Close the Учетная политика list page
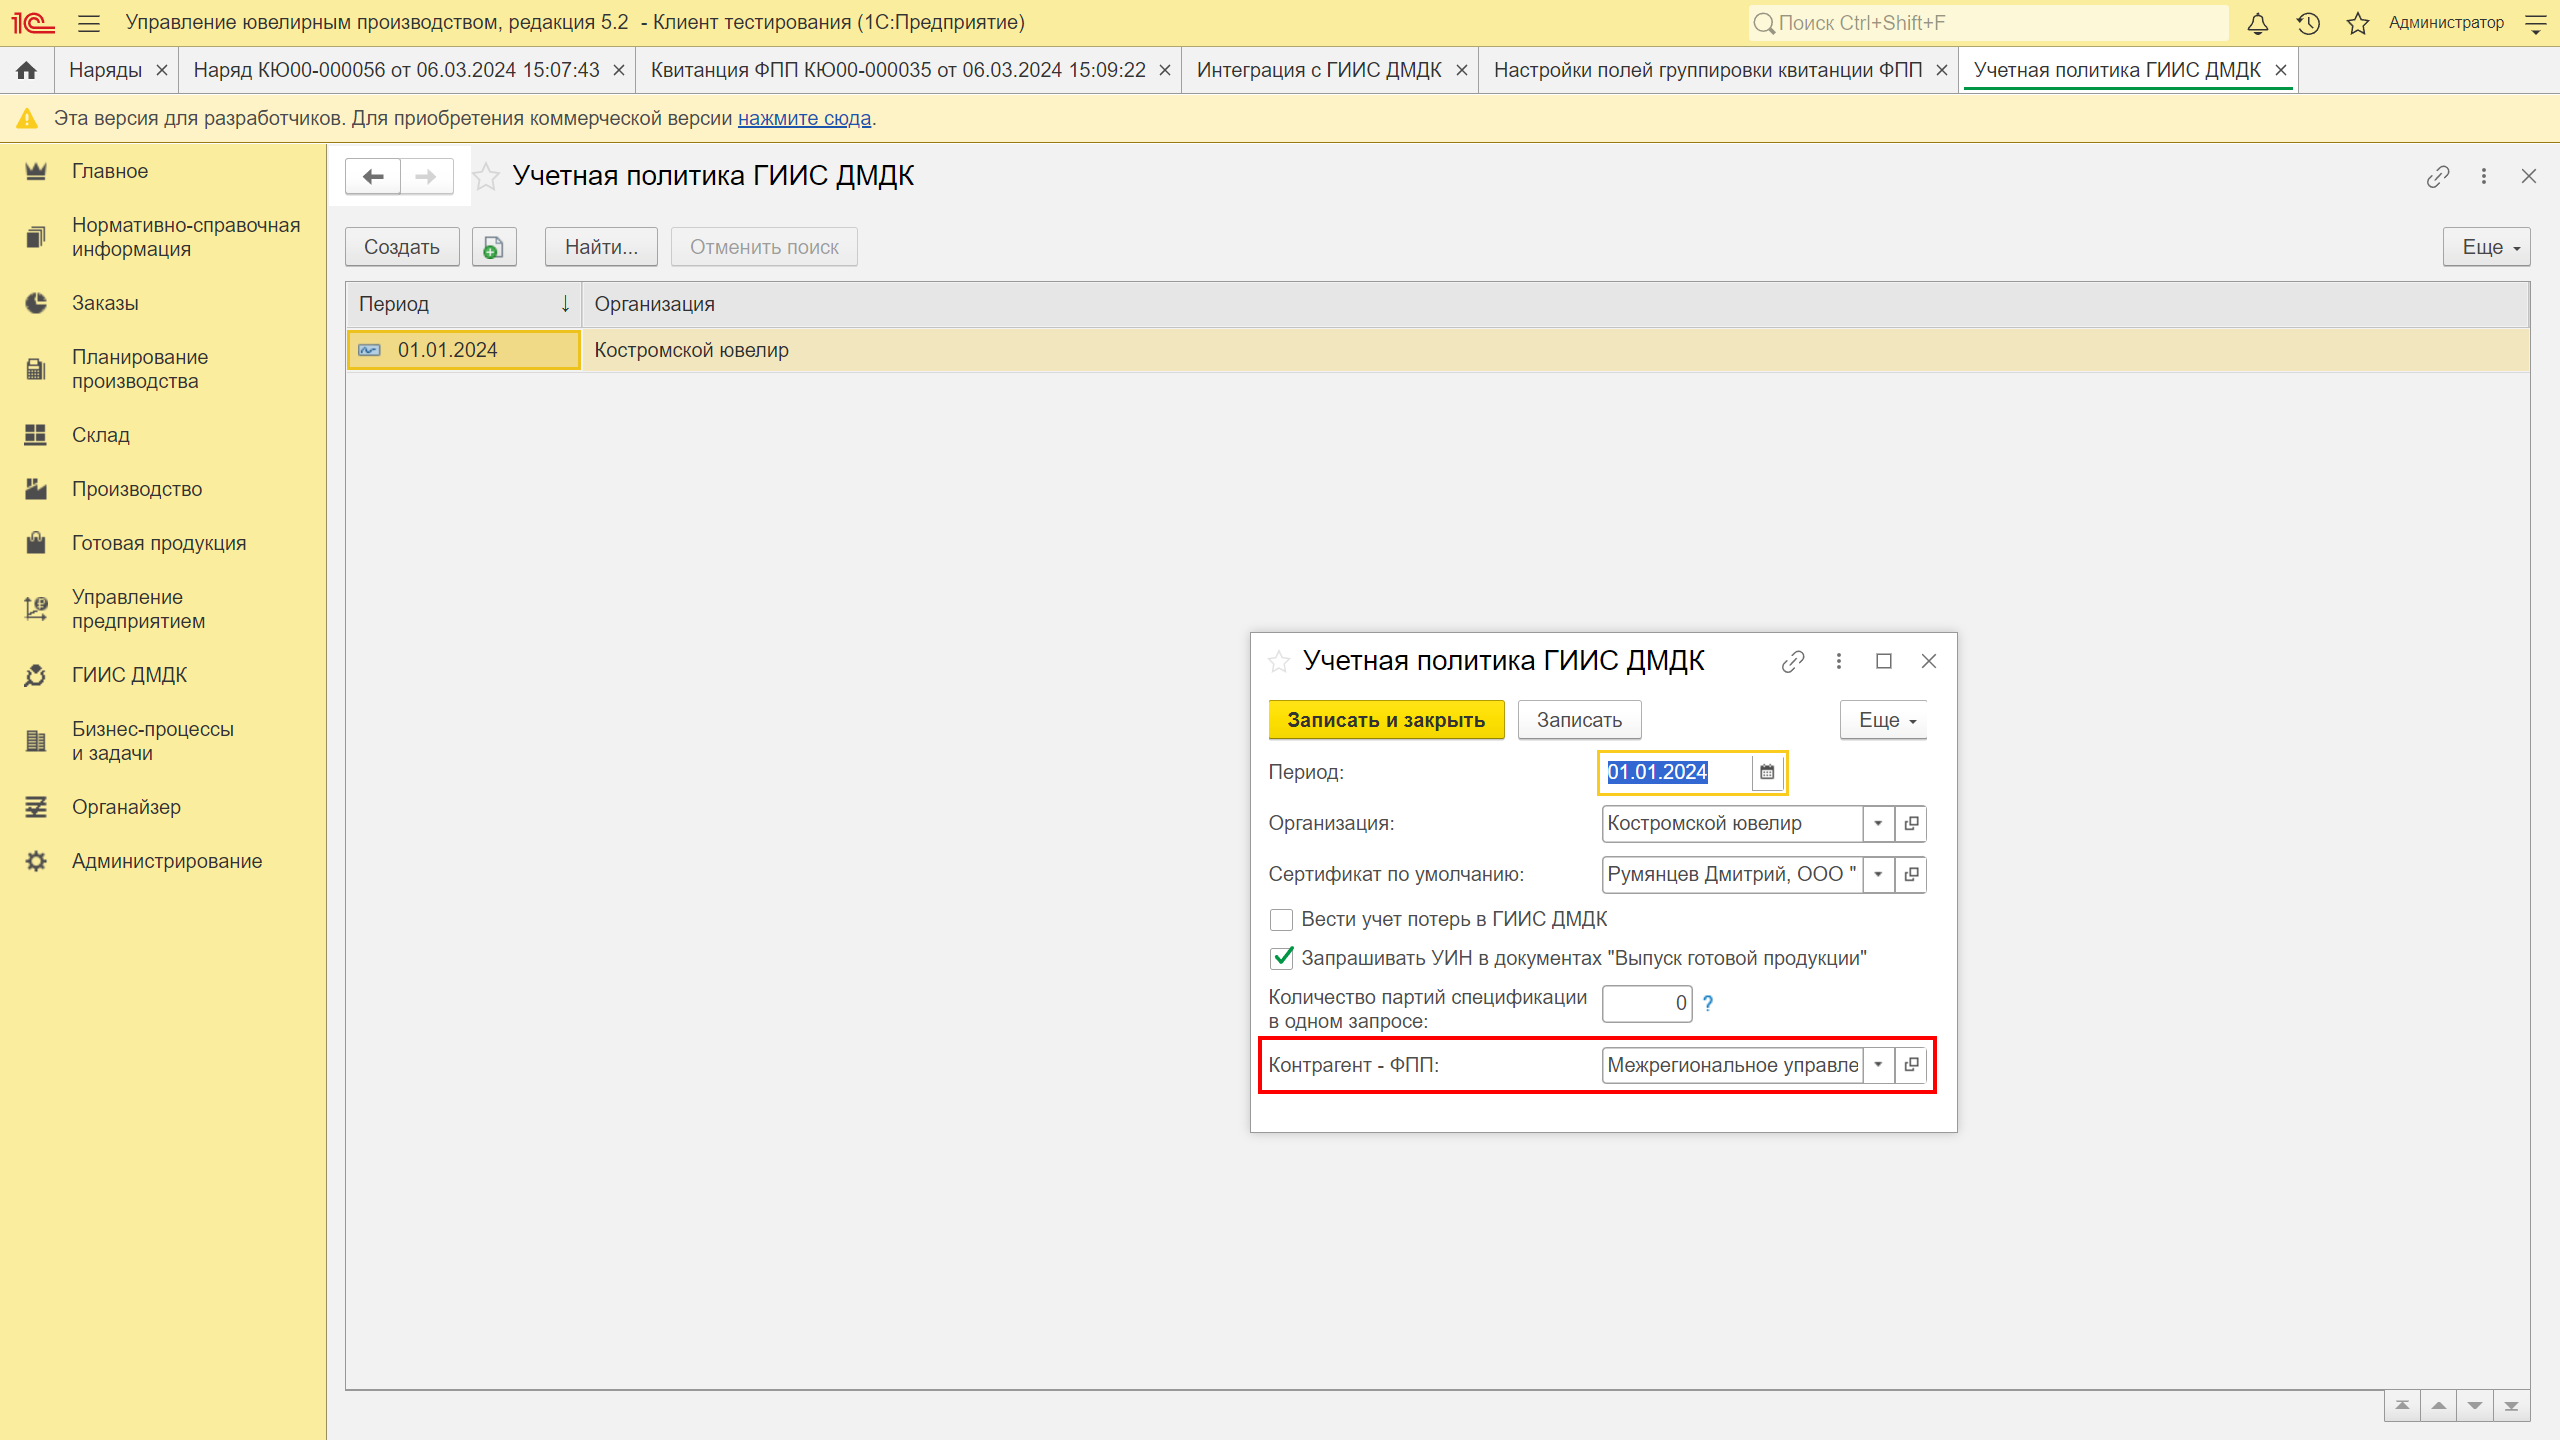2560x1440 pixels. [2529, 176]
